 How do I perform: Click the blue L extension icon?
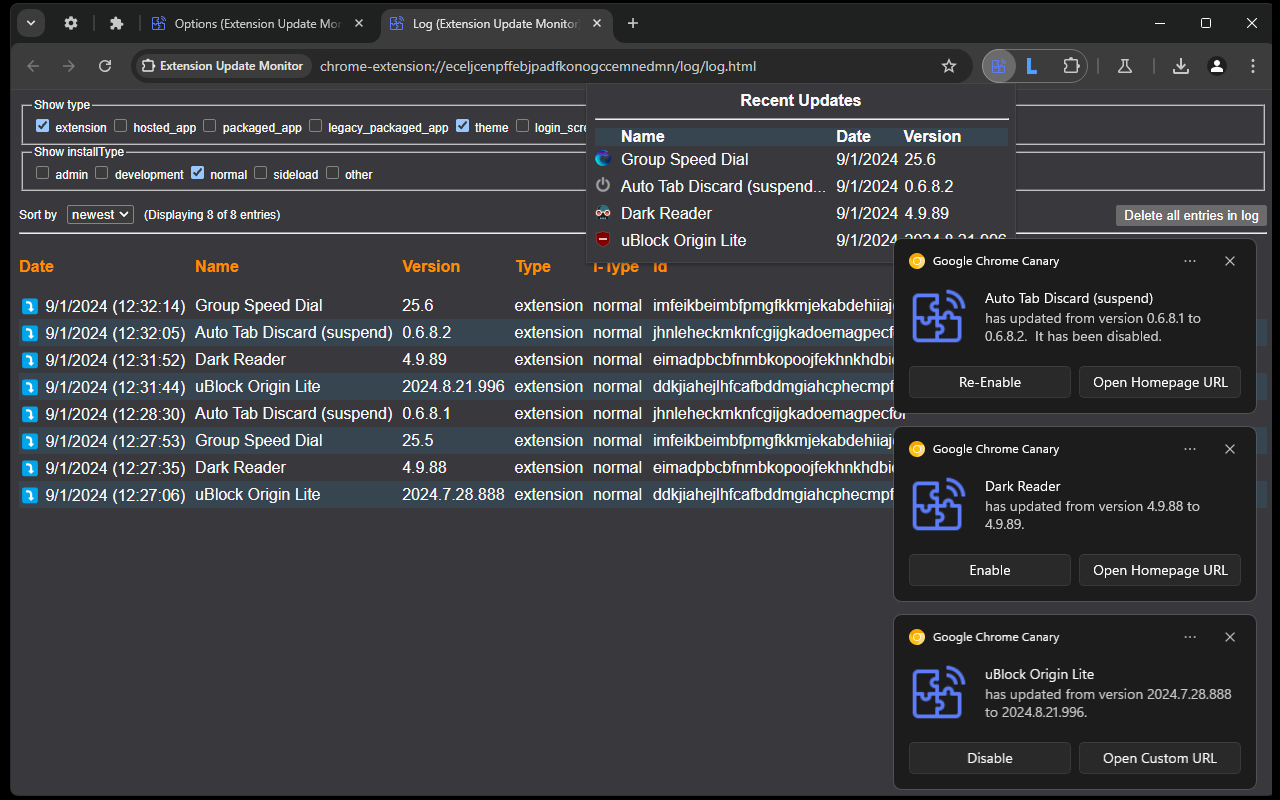(x=1032, y=66)
